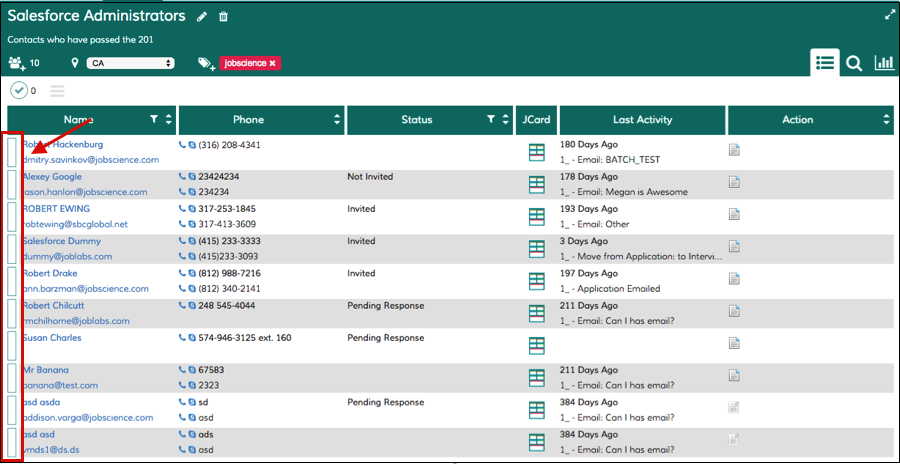Open Susan Charles contact link

(x=52, y=338)
